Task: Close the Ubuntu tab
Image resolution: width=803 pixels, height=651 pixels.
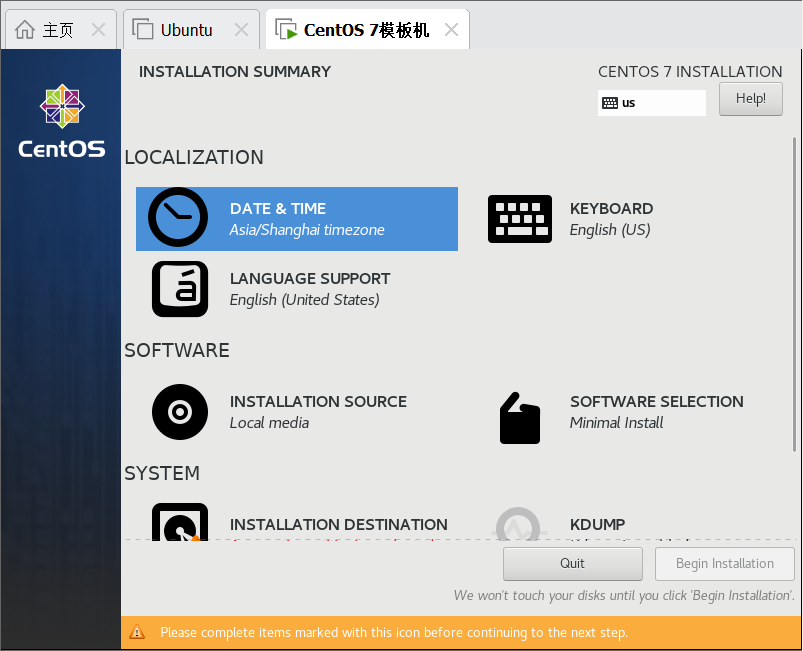Action: tap(241, 30)
